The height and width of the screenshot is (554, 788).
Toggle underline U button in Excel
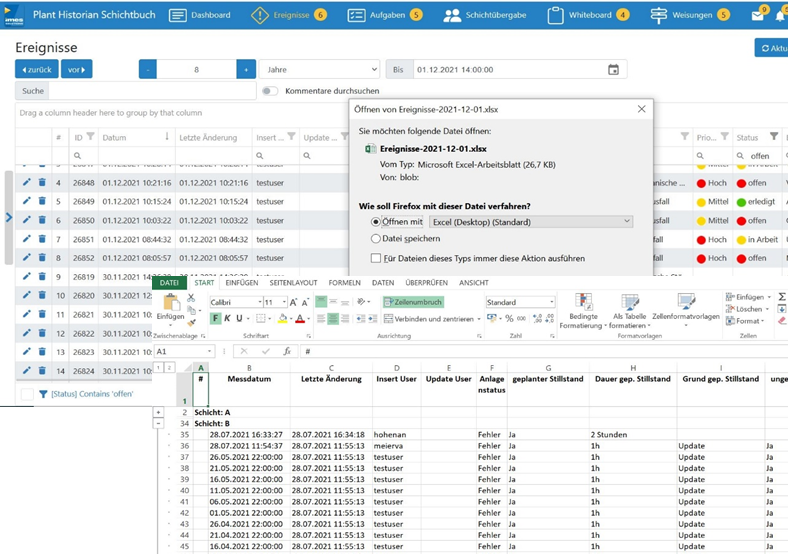pos(239,318)
